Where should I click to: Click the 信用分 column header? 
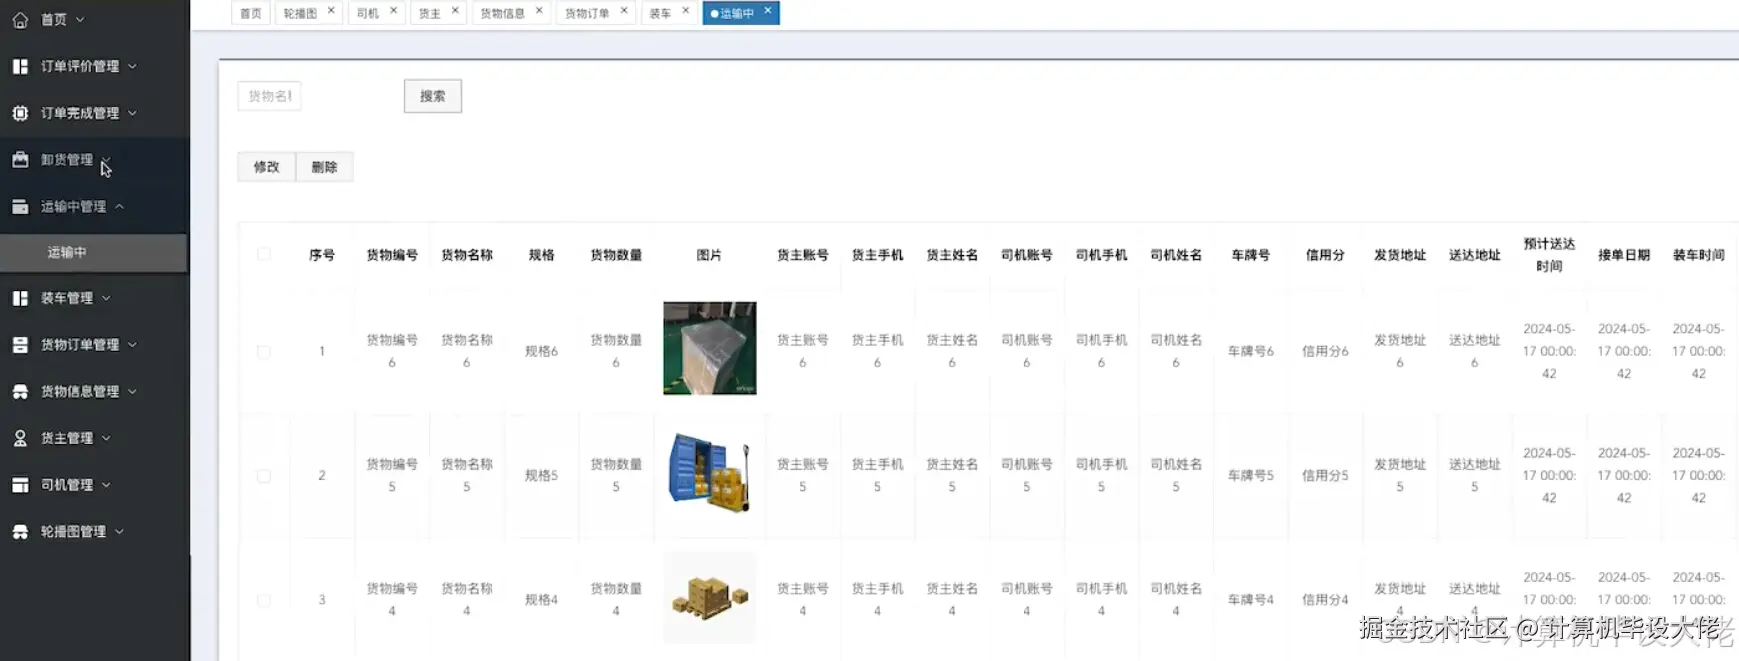pyautogui.click(x=1325, y=255)
